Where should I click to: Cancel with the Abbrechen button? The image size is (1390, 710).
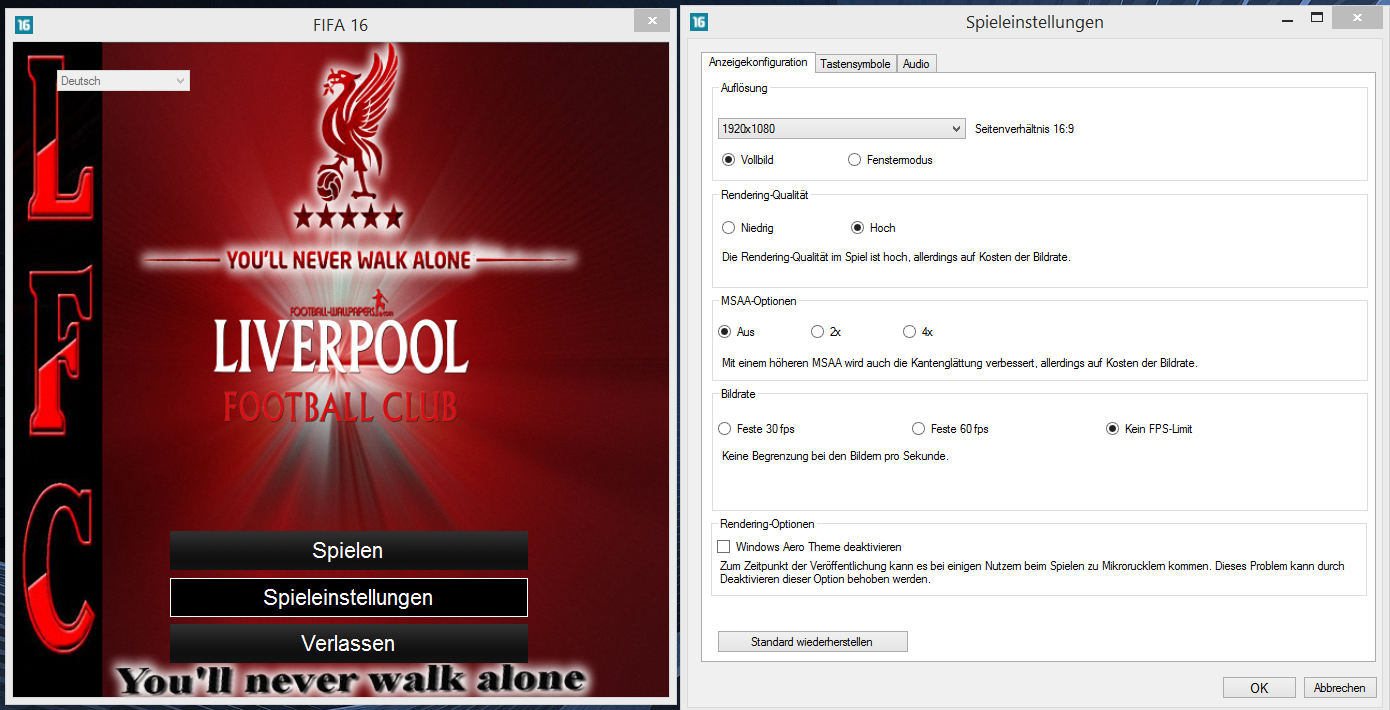tap(1340, 688)
